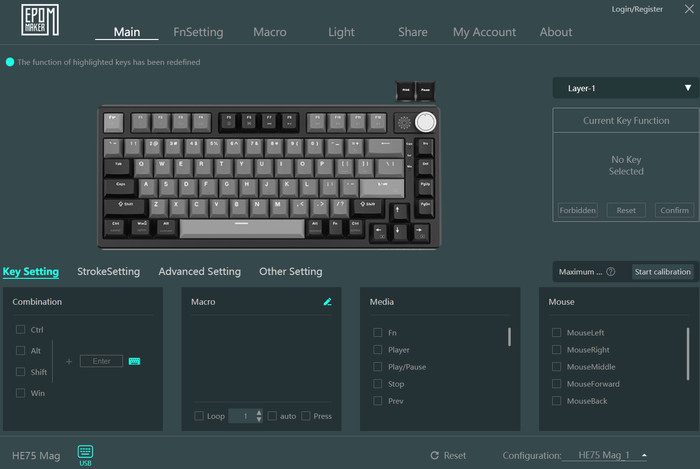The width and height of the screenshot is (700, 469).
Task: Open the StrokeSetting tab
Action: coord(108,271)
